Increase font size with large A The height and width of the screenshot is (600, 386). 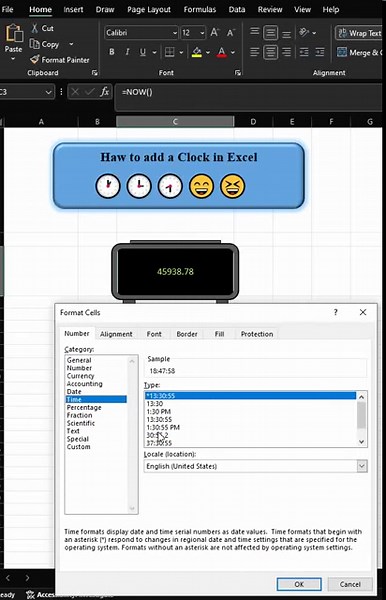[215, 33]
